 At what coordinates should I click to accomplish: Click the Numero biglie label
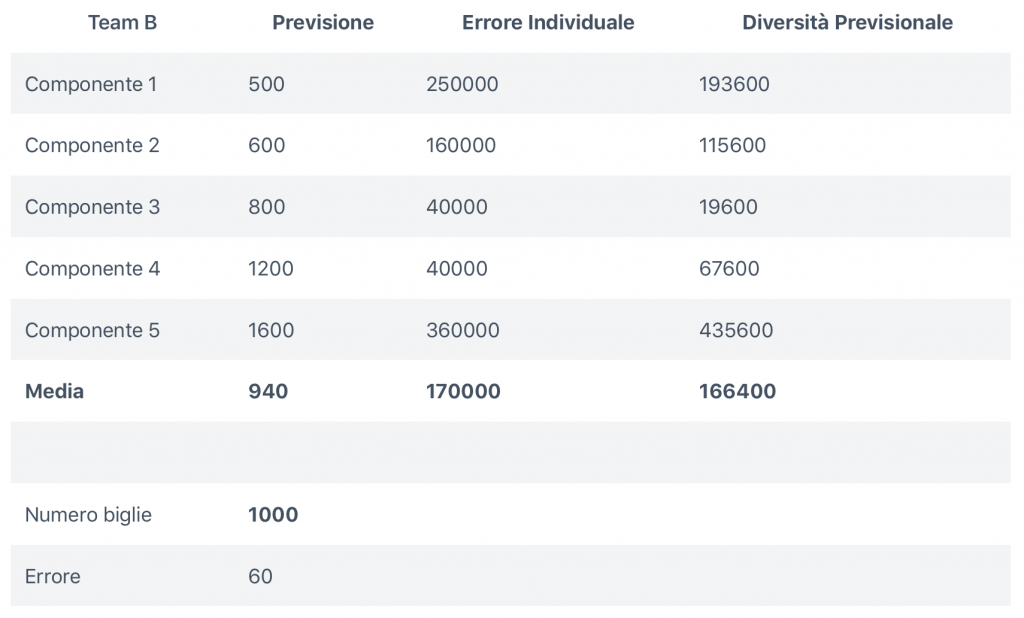point(88,515)
